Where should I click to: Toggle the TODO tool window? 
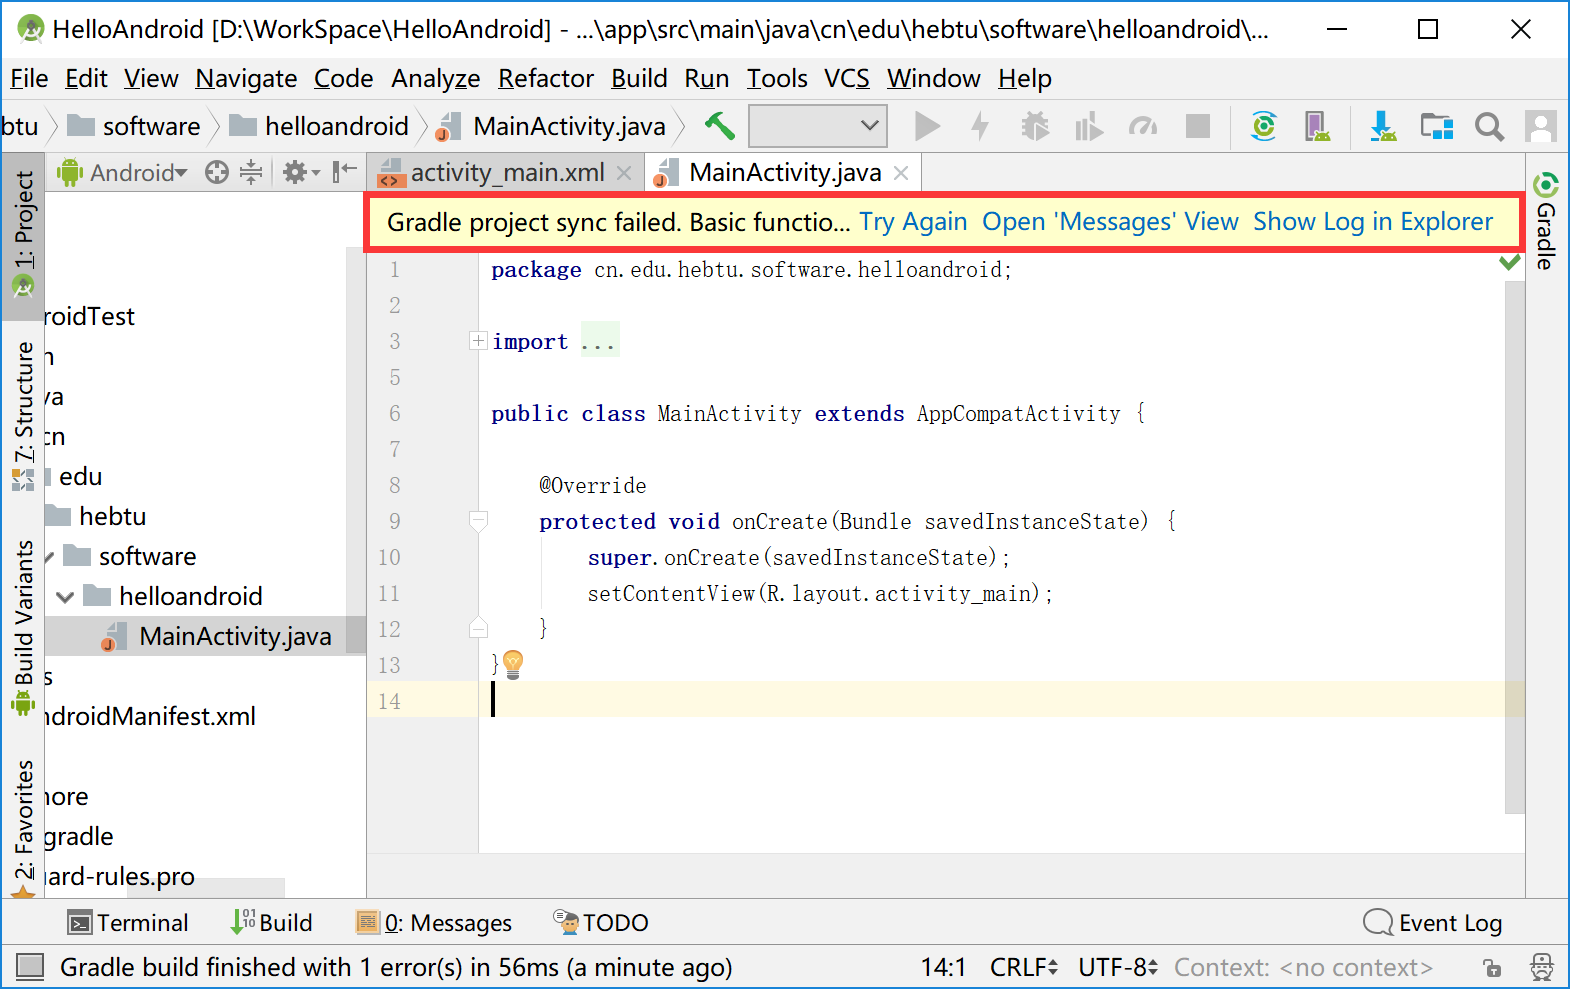click(602, 922)
